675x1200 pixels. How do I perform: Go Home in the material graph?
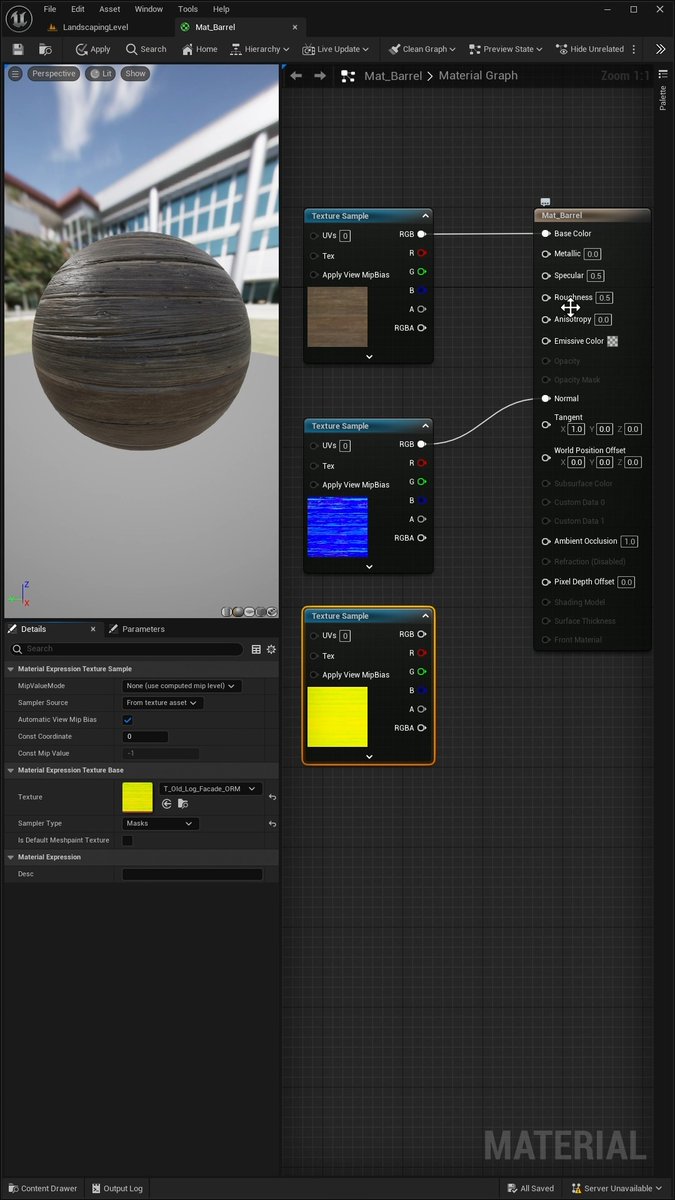pos(199,49)
